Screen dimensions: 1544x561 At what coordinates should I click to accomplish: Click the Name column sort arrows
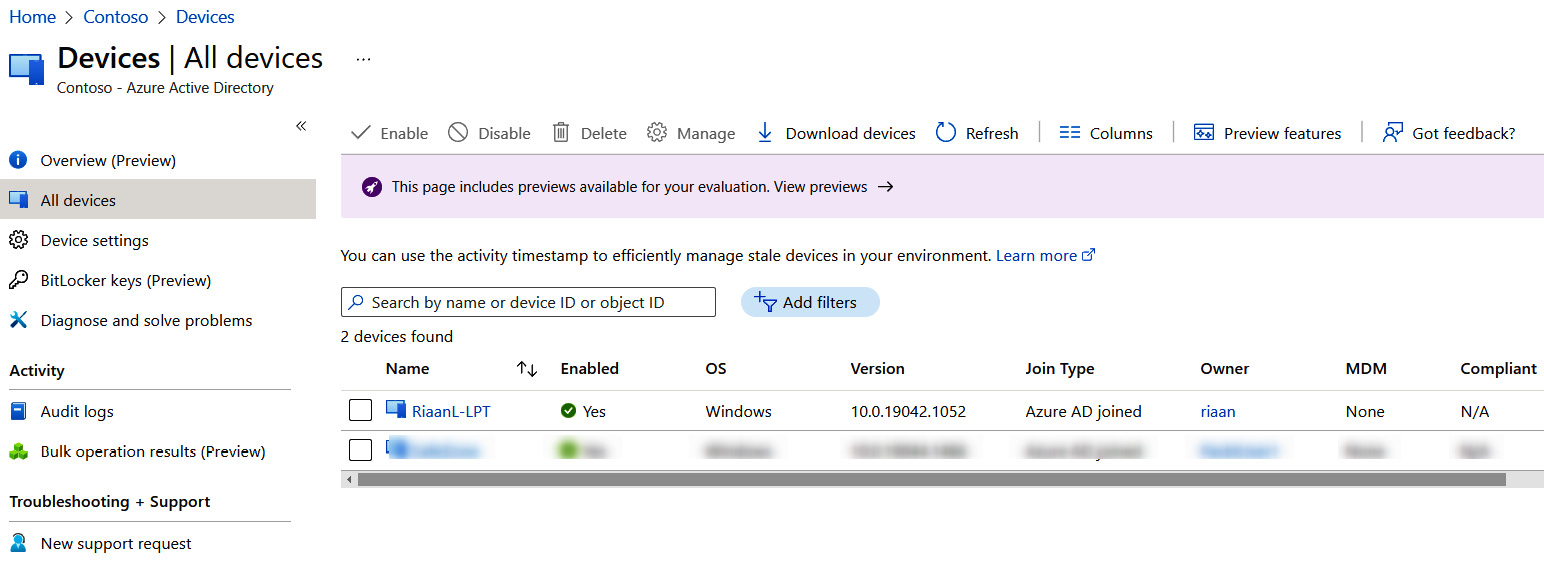[527, 369]
